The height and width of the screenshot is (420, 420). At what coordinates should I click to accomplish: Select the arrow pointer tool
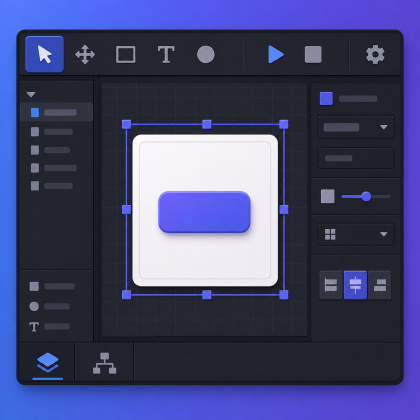tap(44, 54)
